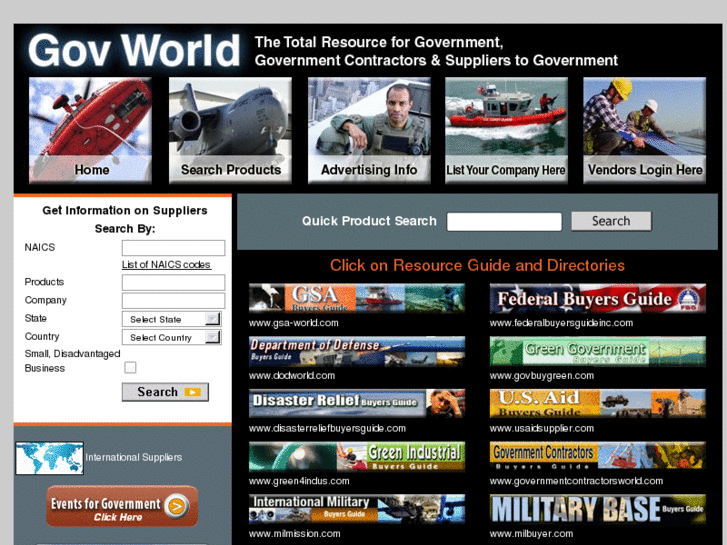Visit the www.govbuygreen.com link

(x=542, y=375)
